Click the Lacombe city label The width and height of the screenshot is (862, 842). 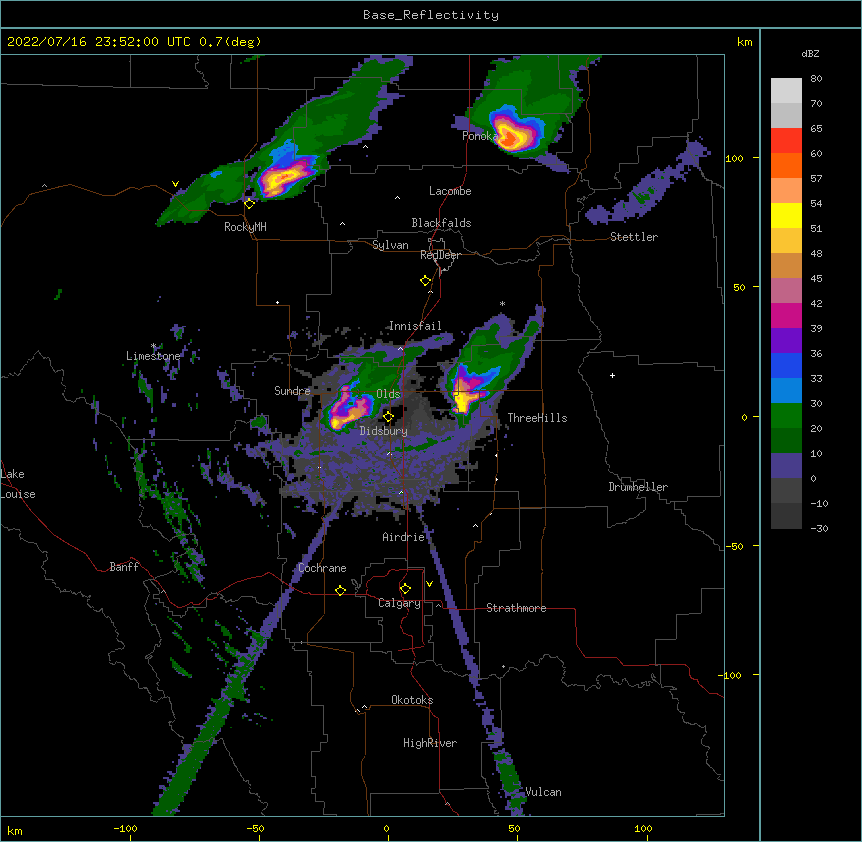click(450, 191)
